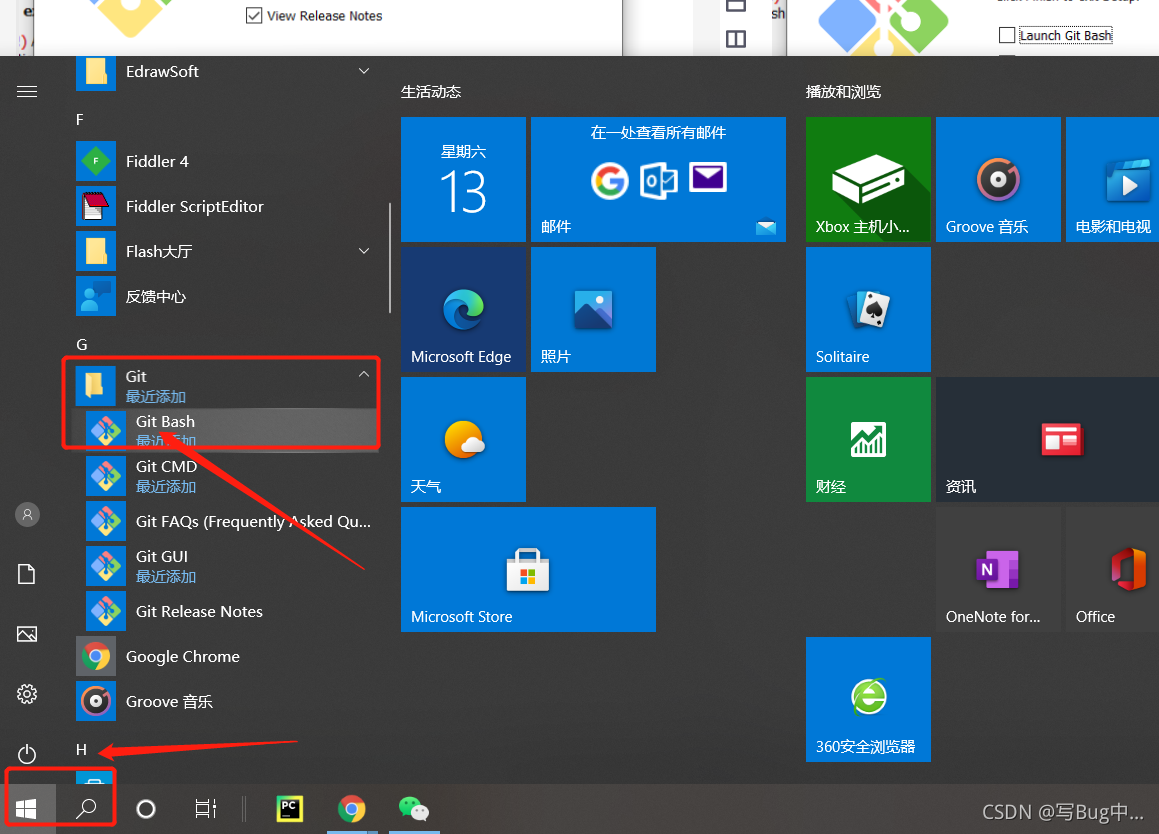Launch Git CMD from Start menu

(227, 475)
